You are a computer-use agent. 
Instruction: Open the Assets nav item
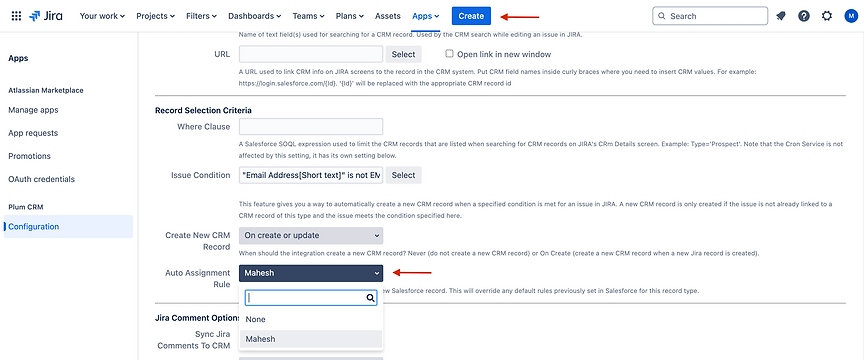387,16
